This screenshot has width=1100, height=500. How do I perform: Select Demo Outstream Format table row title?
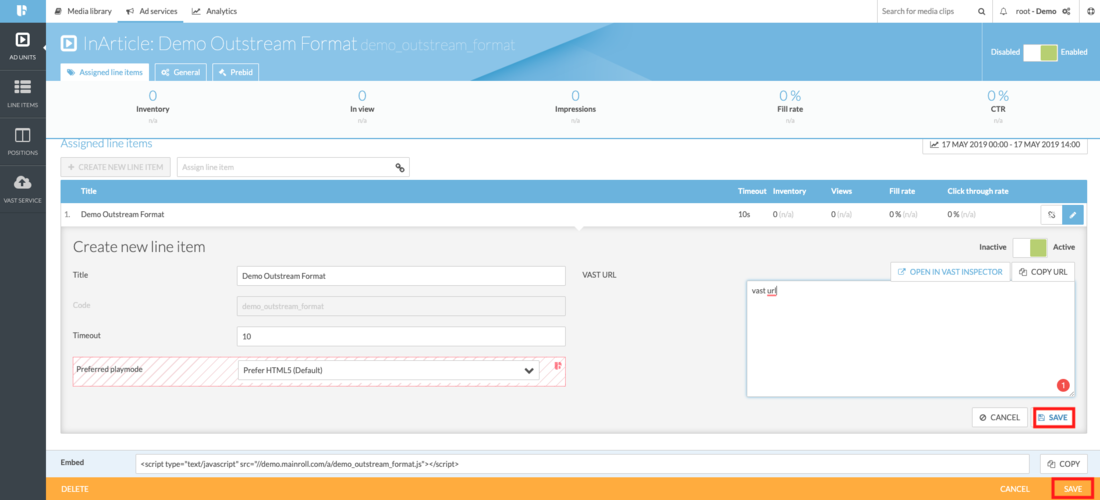tap(123, 215)
